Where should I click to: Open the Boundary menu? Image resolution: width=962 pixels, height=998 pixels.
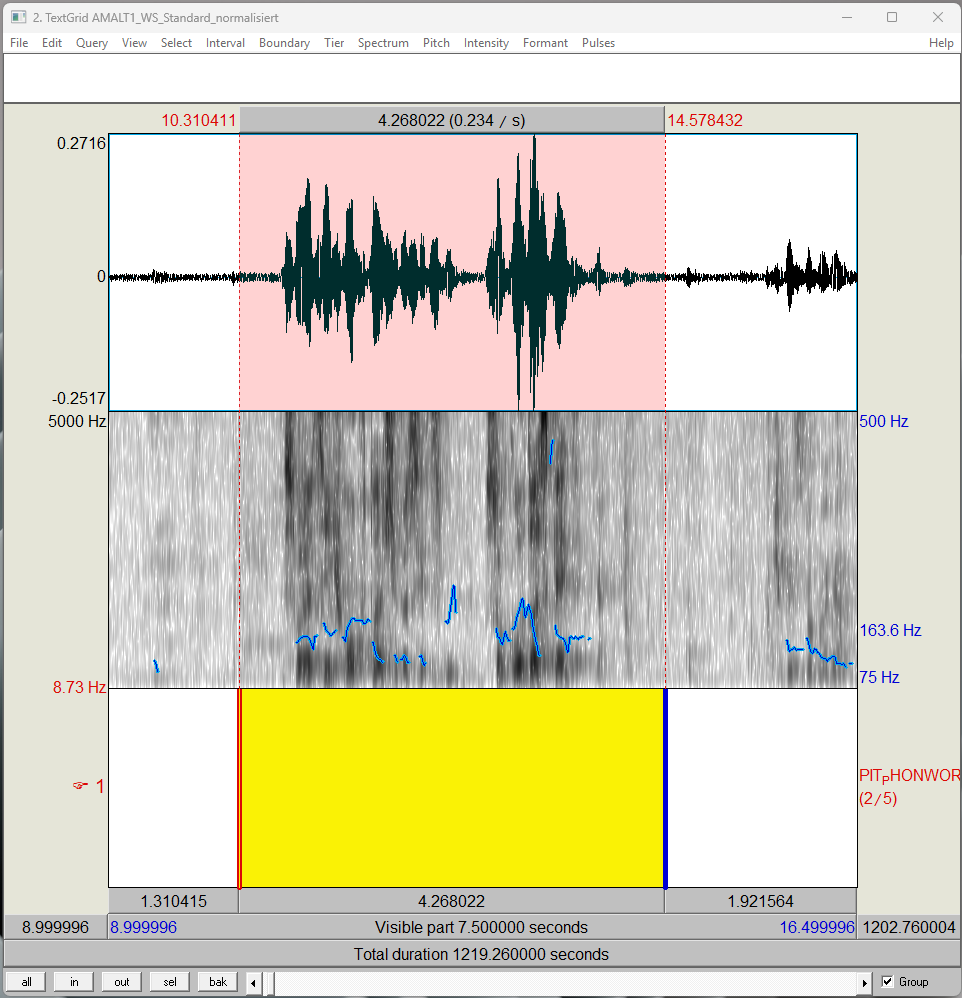coord(284,43)
